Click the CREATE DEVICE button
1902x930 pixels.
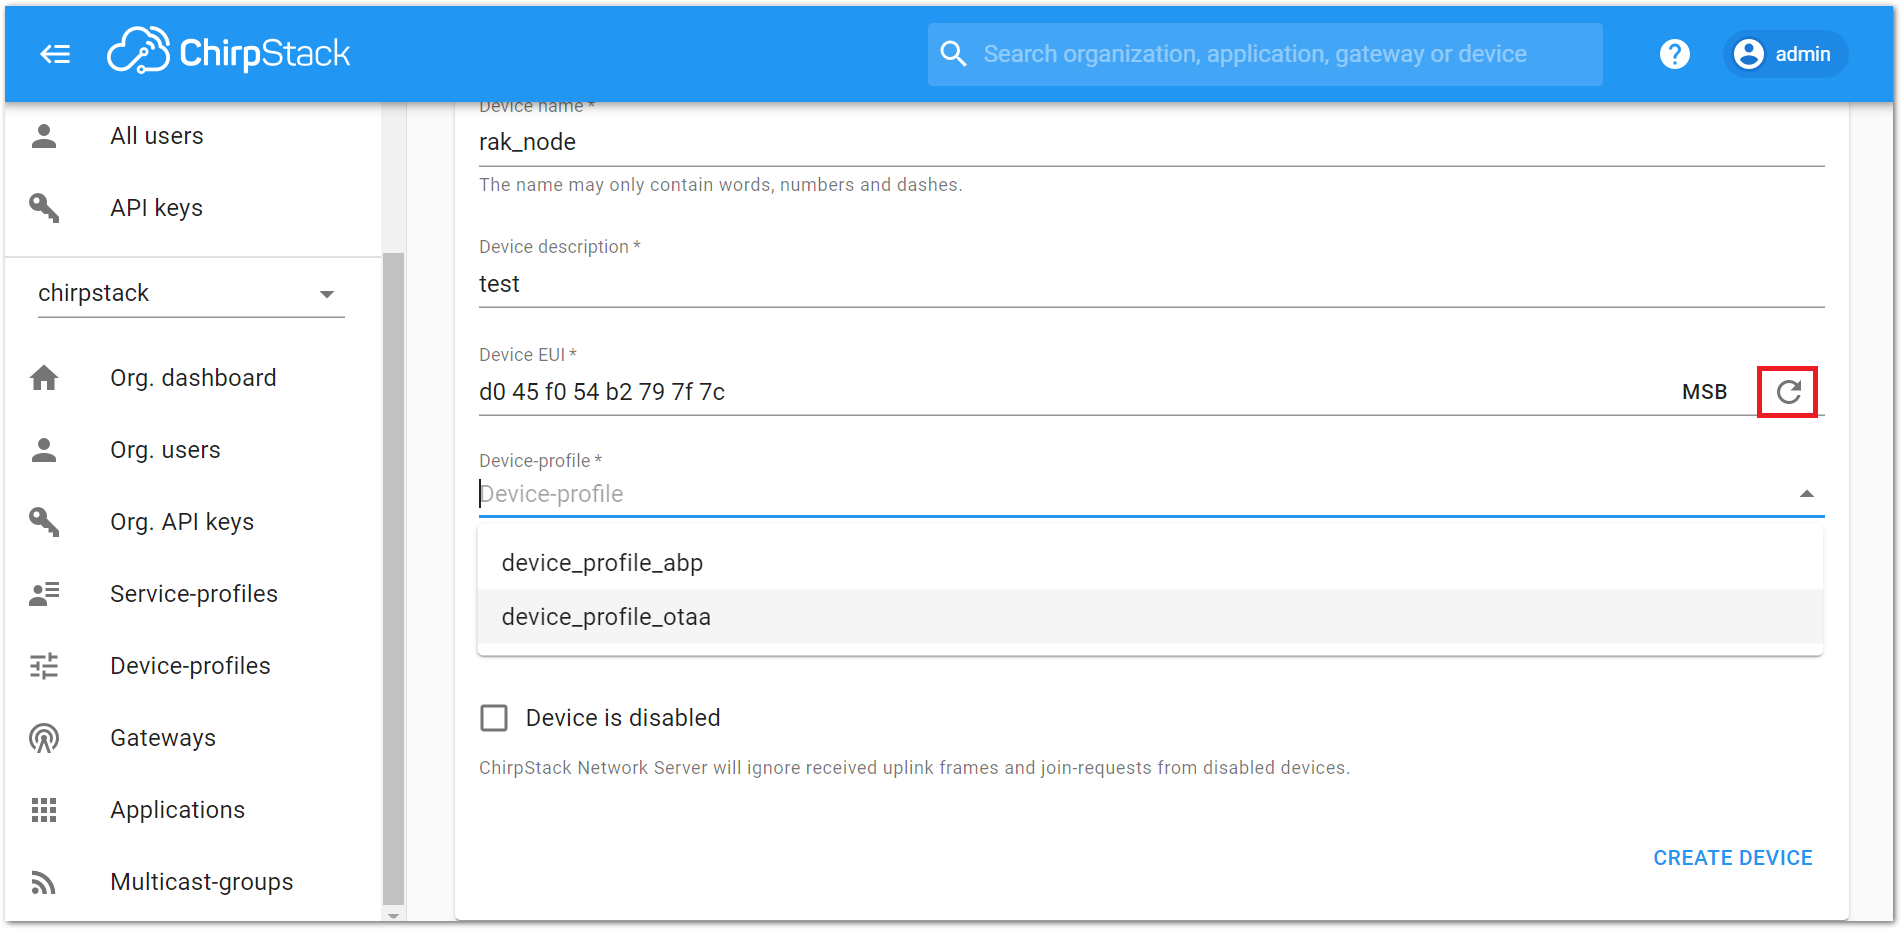[x=1732, y=858]
